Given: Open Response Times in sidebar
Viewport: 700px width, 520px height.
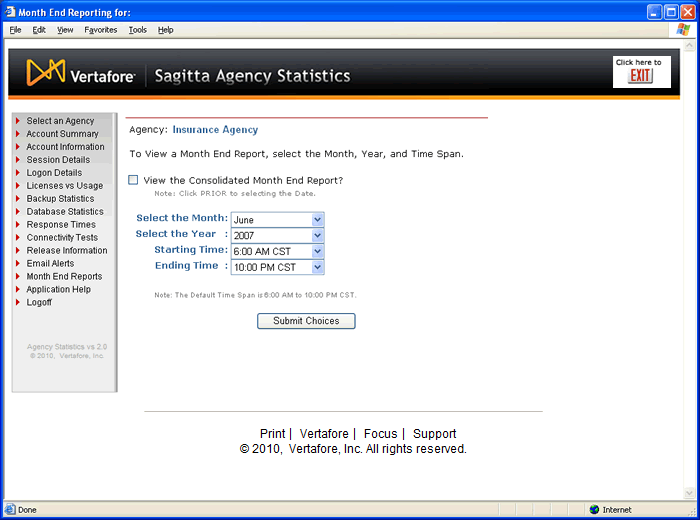Looking at the screenshot, I should (61, 225).
